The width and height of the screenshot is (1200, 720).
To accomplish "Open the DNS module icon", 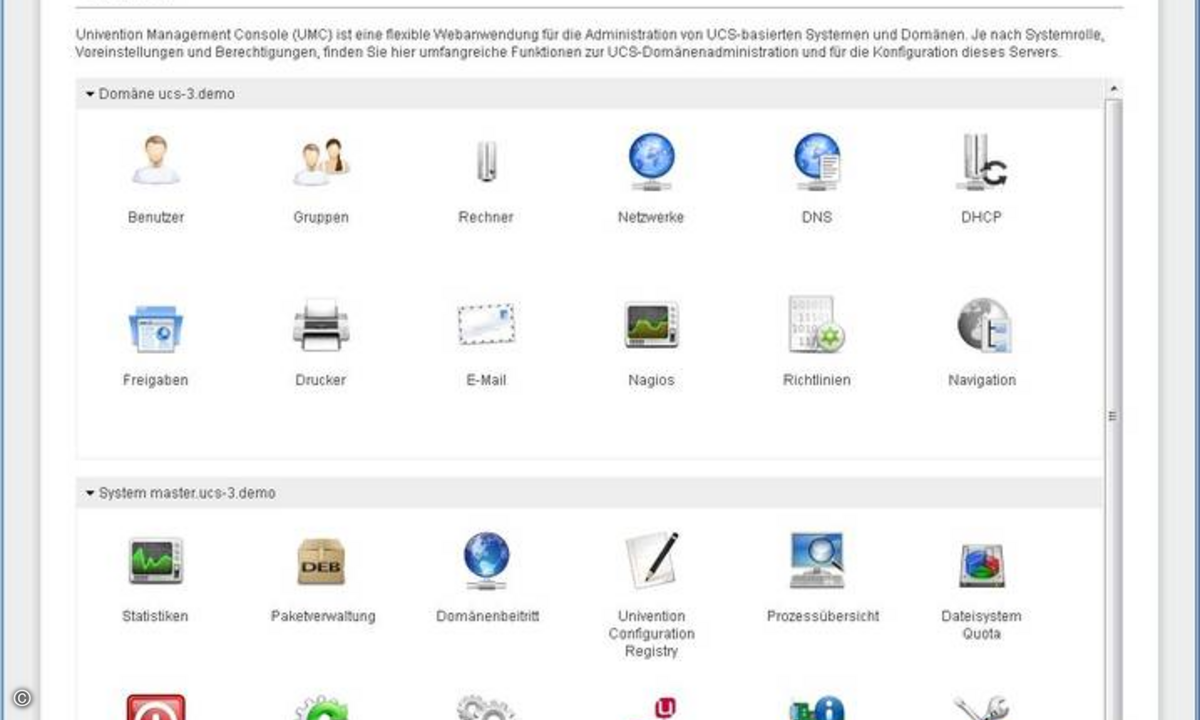I will tap(817, 161).
